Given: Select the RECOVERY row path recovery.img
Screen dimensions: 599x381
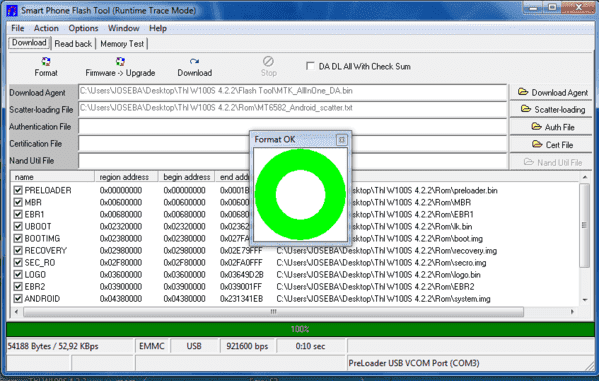Looking at the screenshot, I should click(x=387, y=251).
